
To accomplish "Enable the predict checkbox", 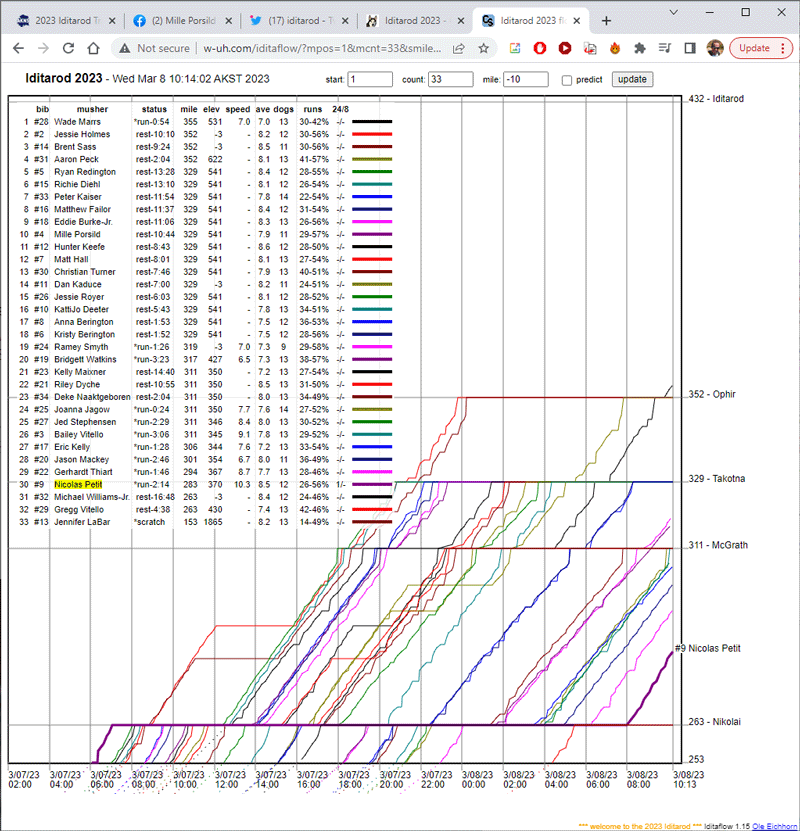I will coord(567,80).
